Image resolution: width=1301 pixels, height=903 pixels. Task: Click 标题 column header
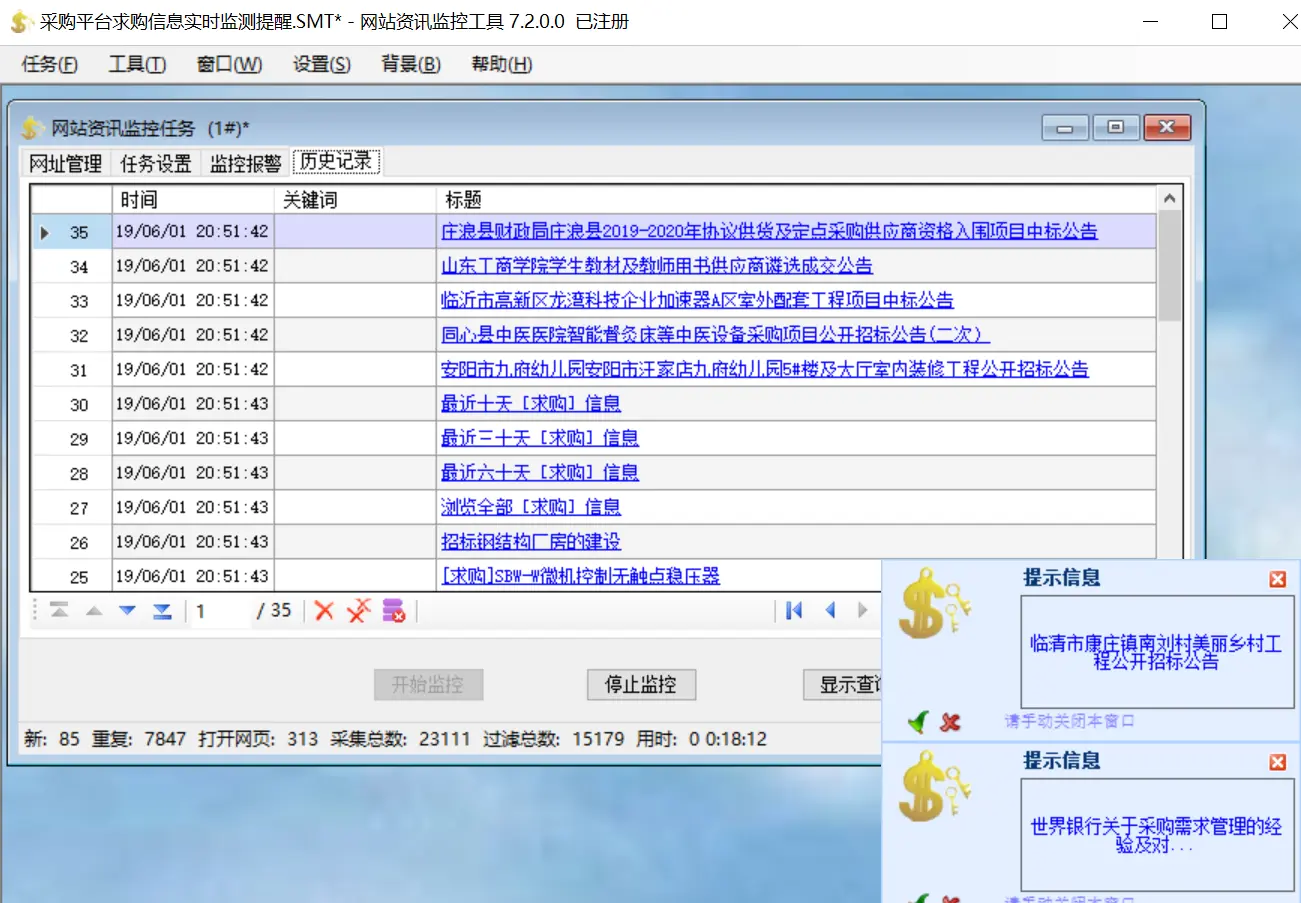796,200
